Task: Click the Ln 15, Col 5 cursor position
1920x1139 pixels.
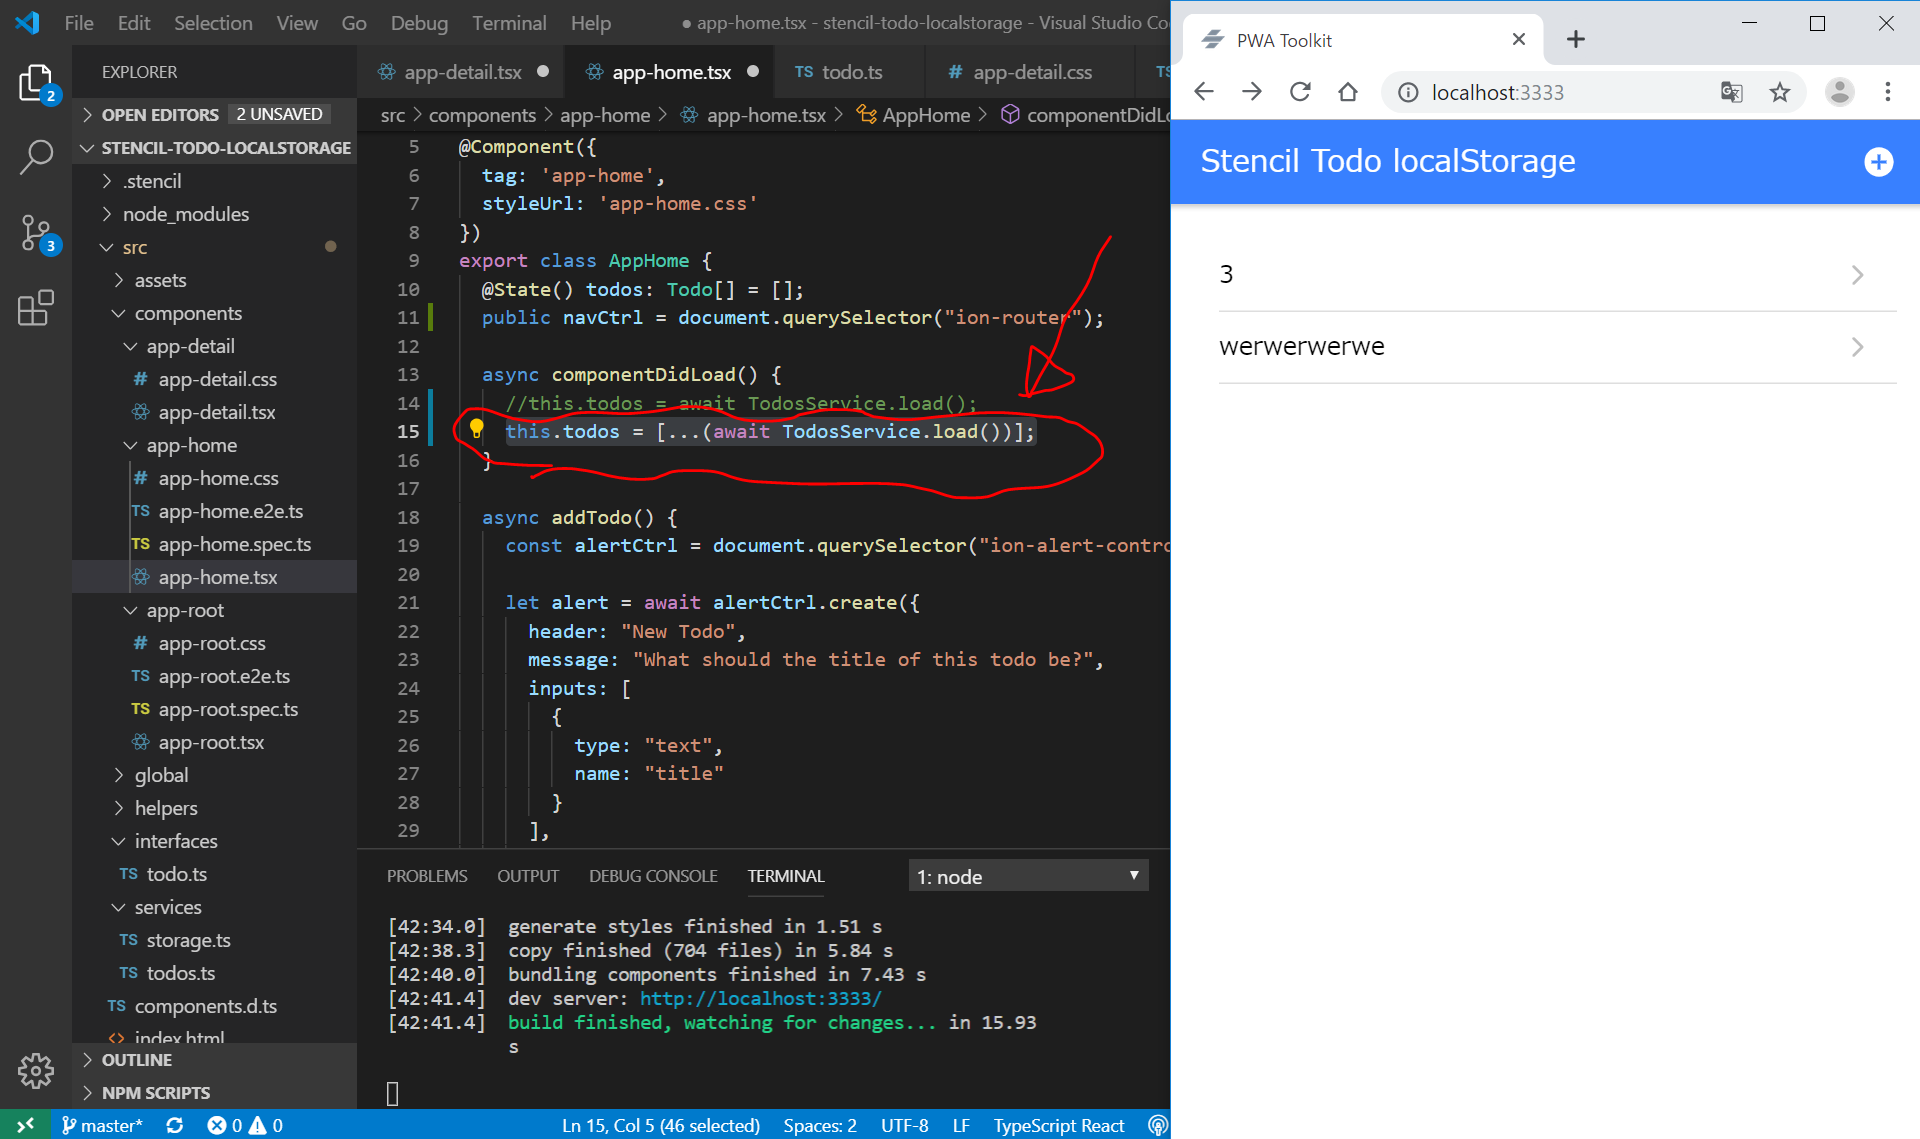Action: (661, 1125)
